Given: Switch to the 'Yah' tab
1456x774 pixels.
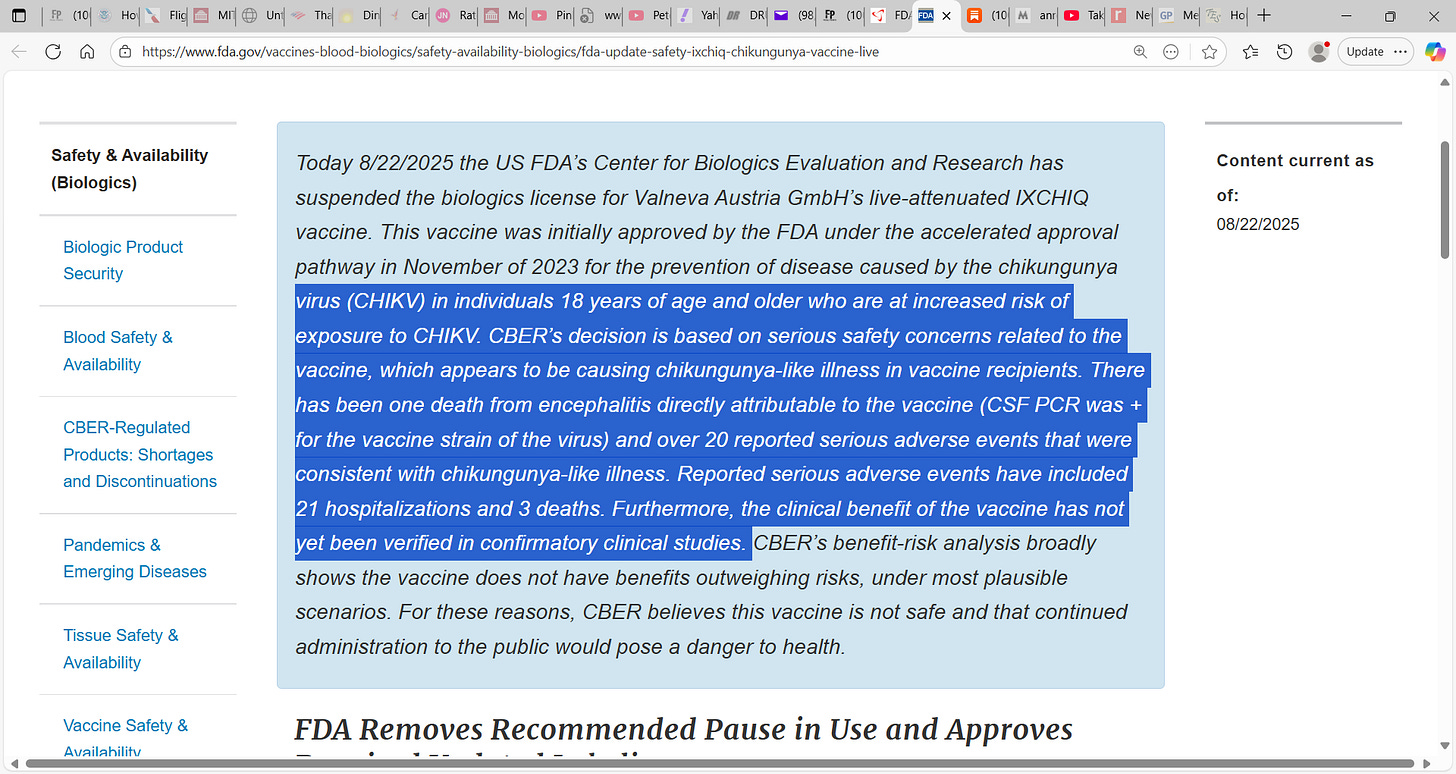Looking at the screenshot, I should pos(697,16).
